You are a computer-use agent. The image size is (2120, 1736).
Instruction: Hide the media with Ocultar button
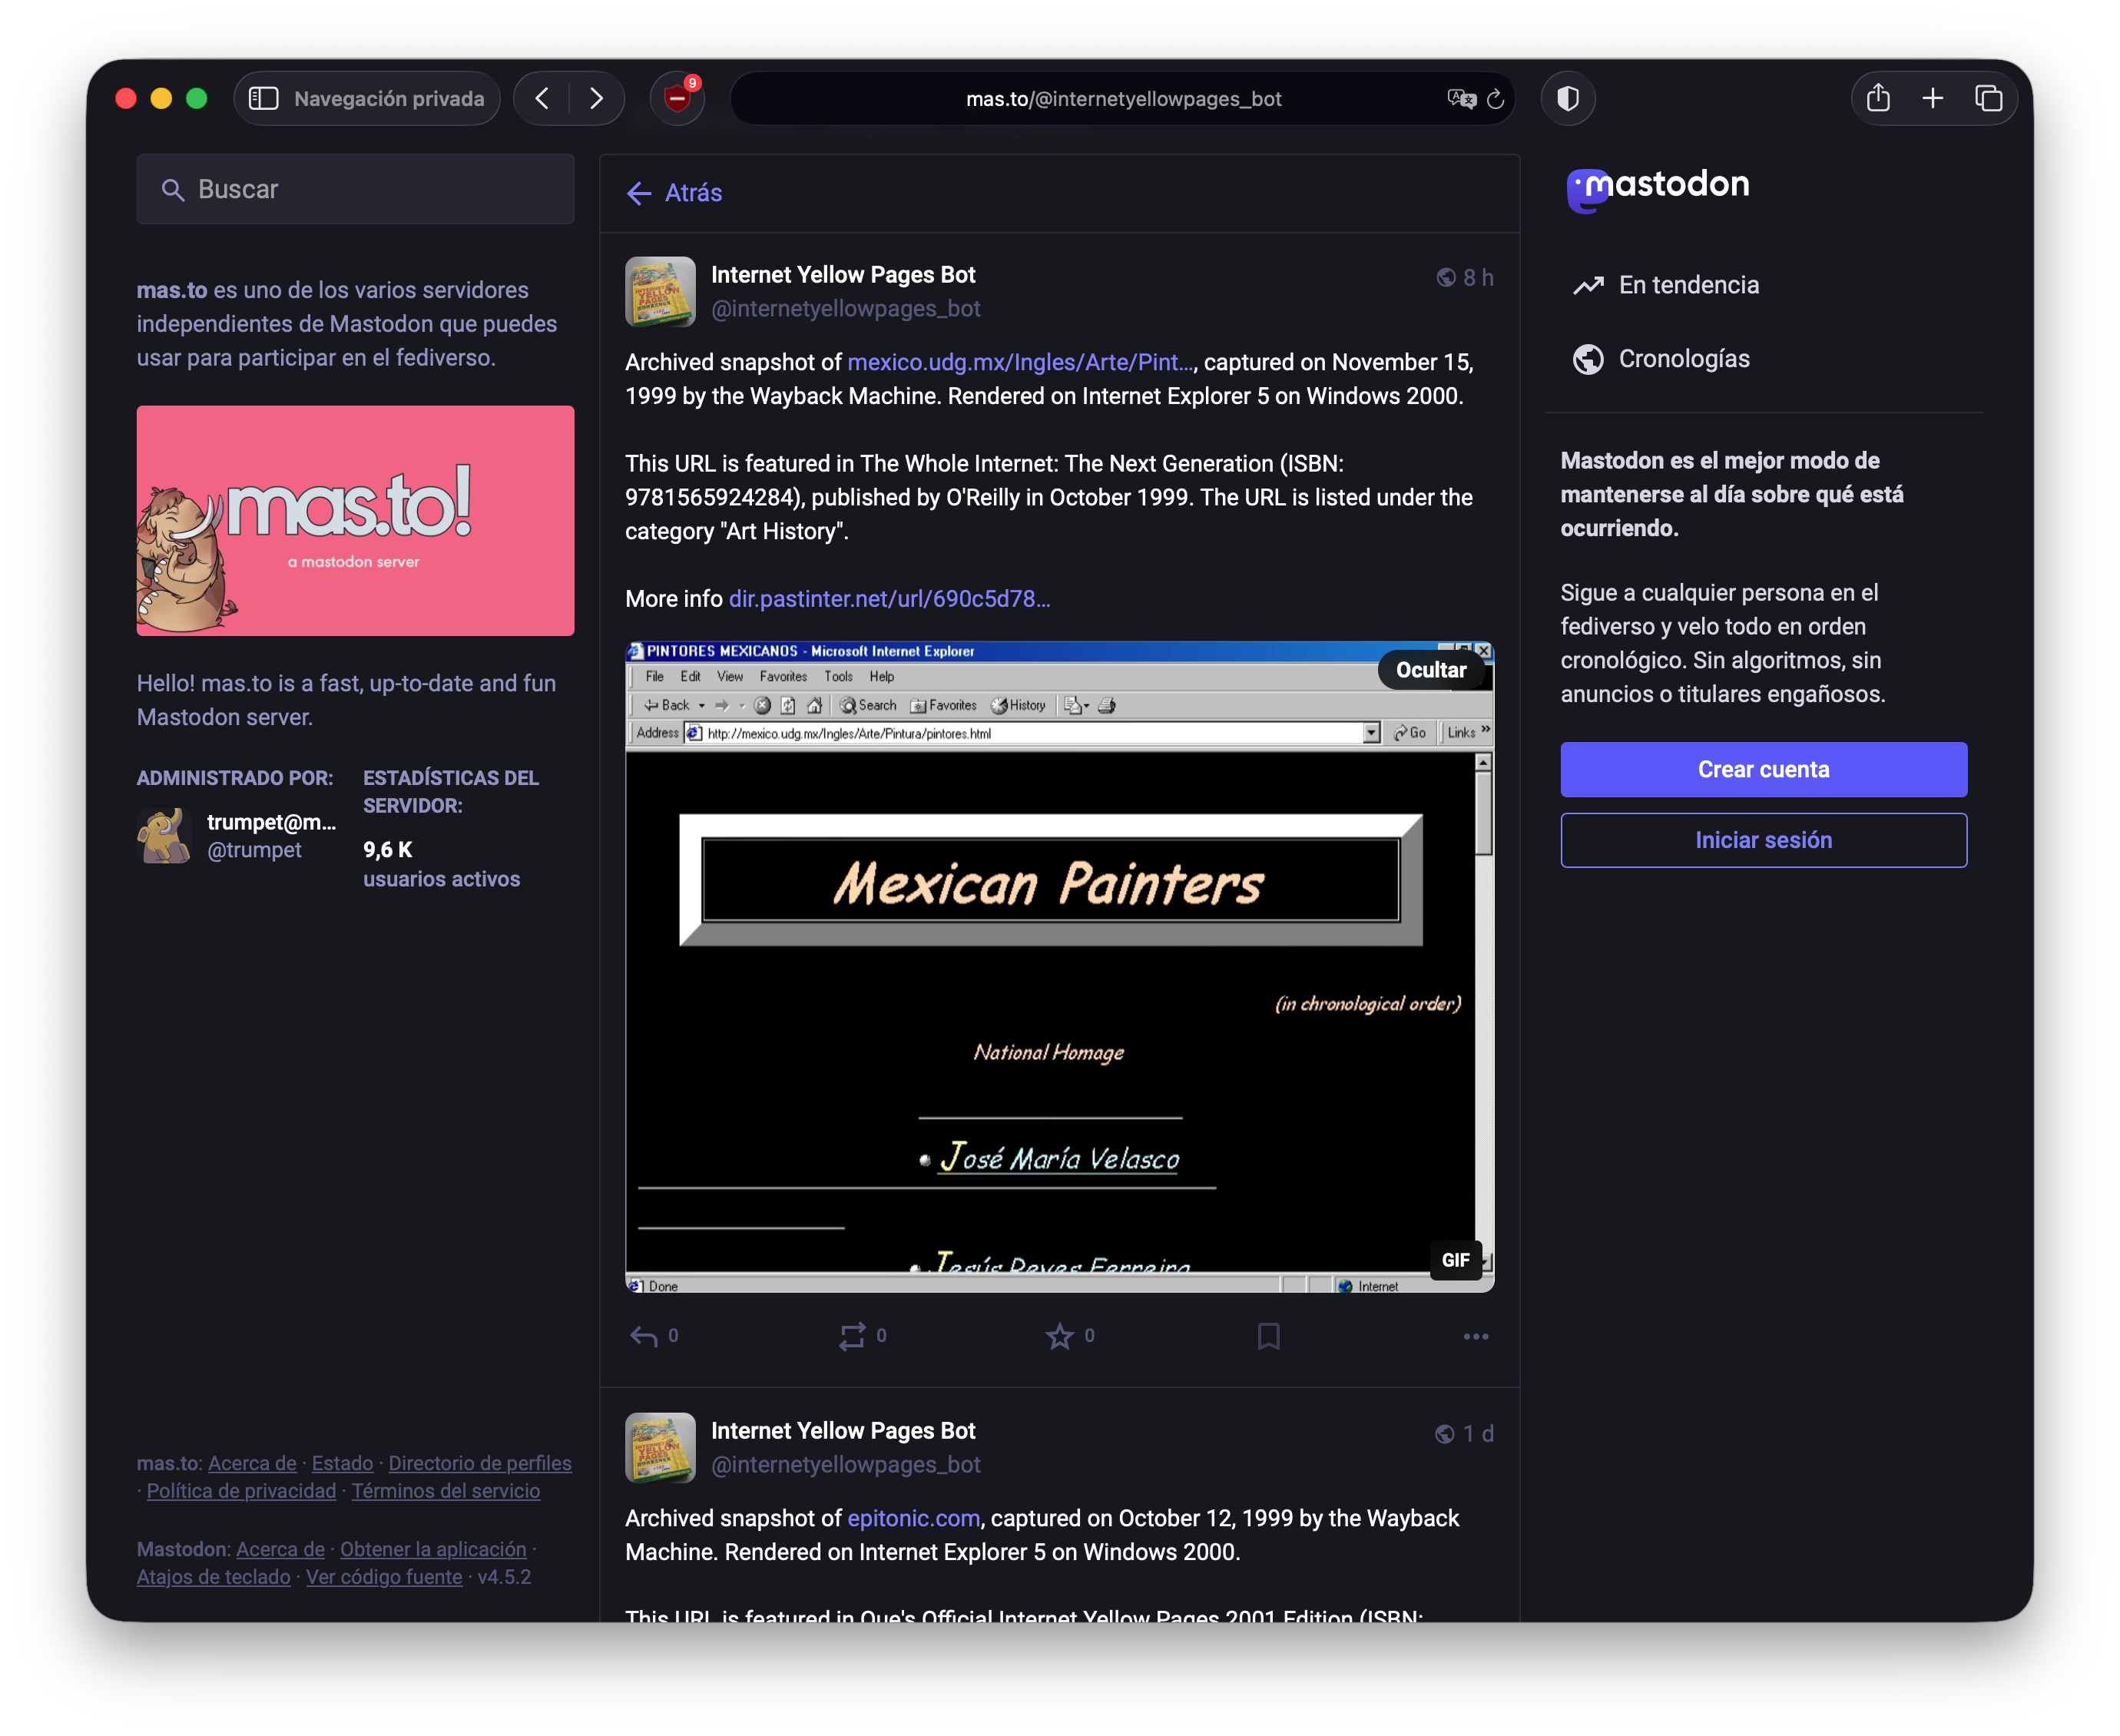pyautogui.click(x=1430, y=670)
